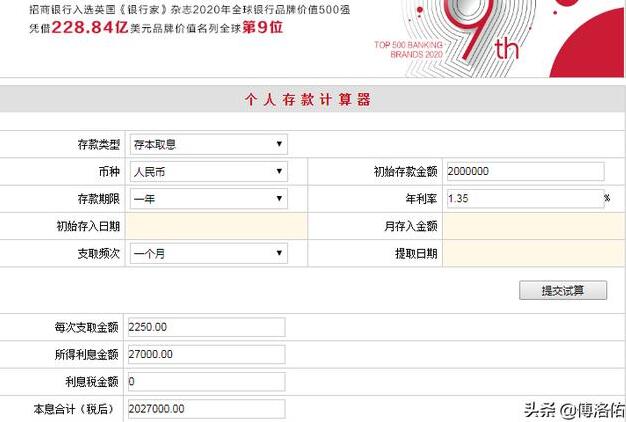Click the 每次支取金额 label

pos(87,327)
